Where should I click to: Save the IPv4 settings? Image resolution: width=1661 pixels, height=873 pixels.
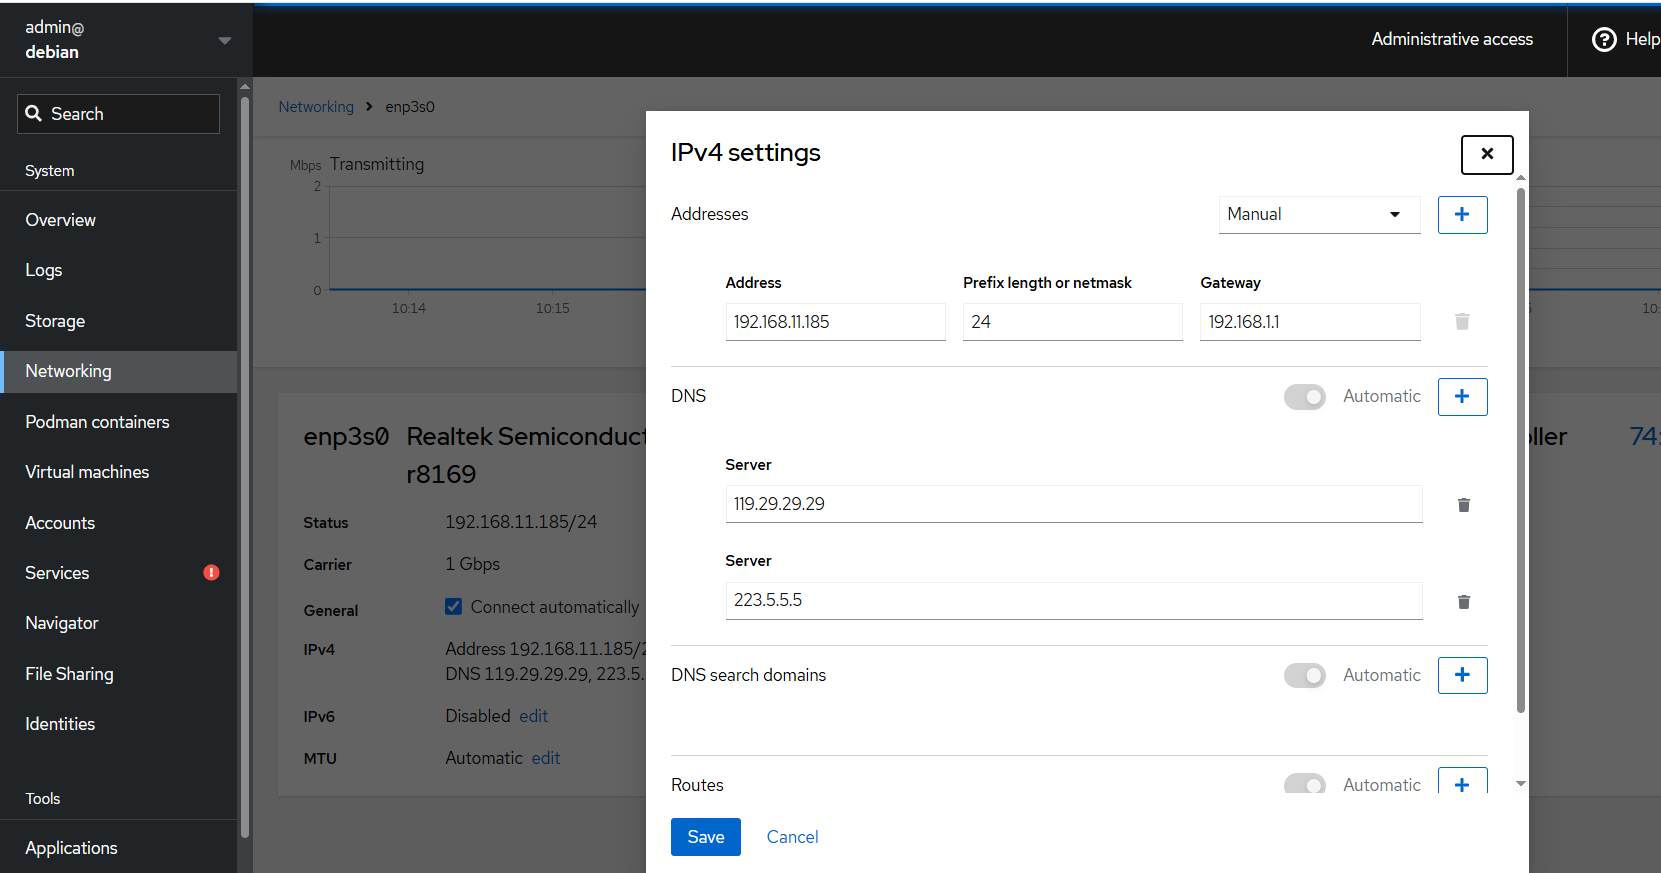point(706,837)
